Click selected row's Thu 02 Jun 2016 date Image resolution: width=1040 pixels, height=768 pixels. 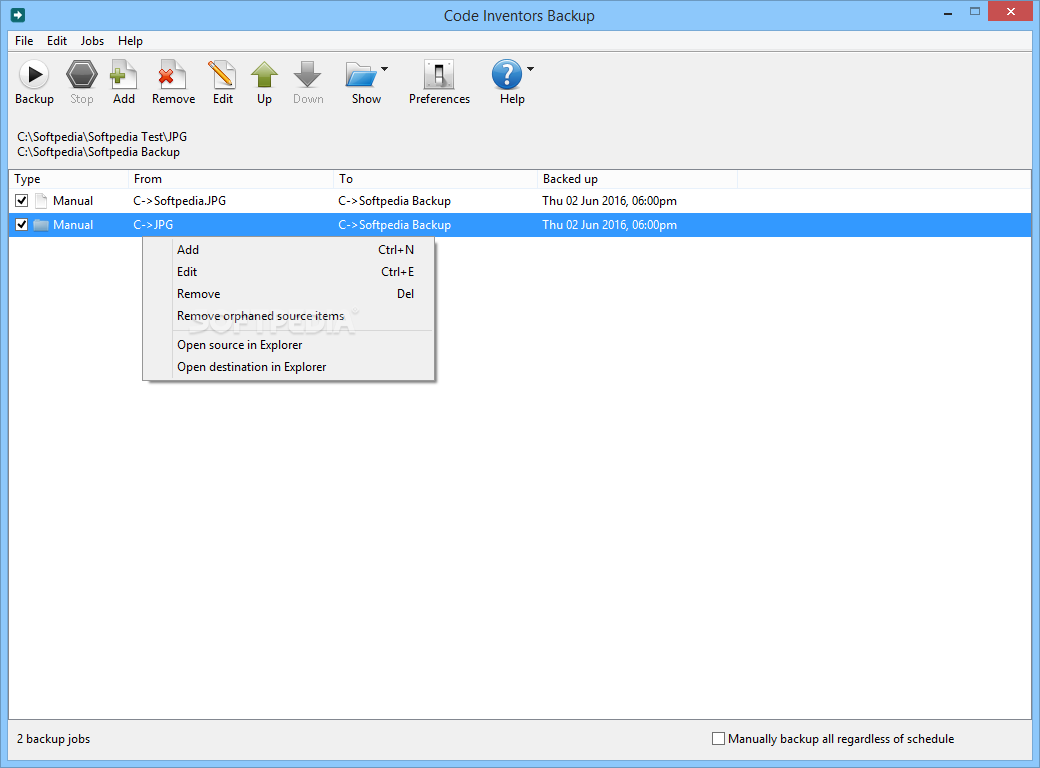610,225
